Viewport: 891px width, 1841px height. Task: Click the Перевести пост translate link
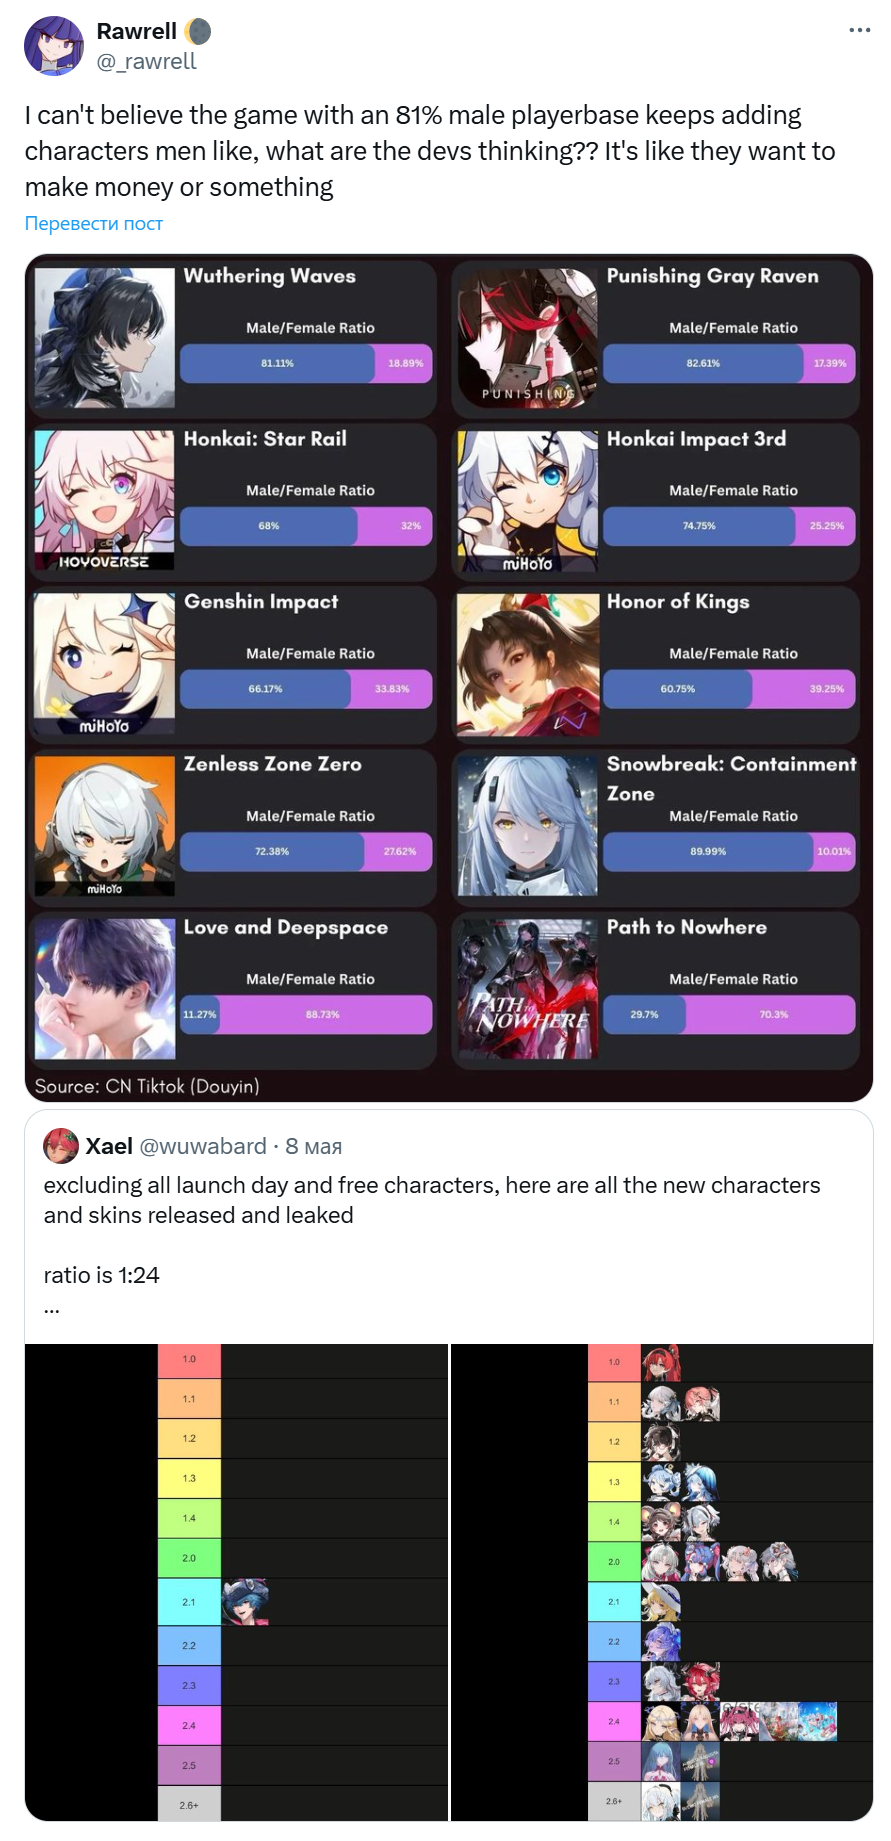click(x=94, y=223)
